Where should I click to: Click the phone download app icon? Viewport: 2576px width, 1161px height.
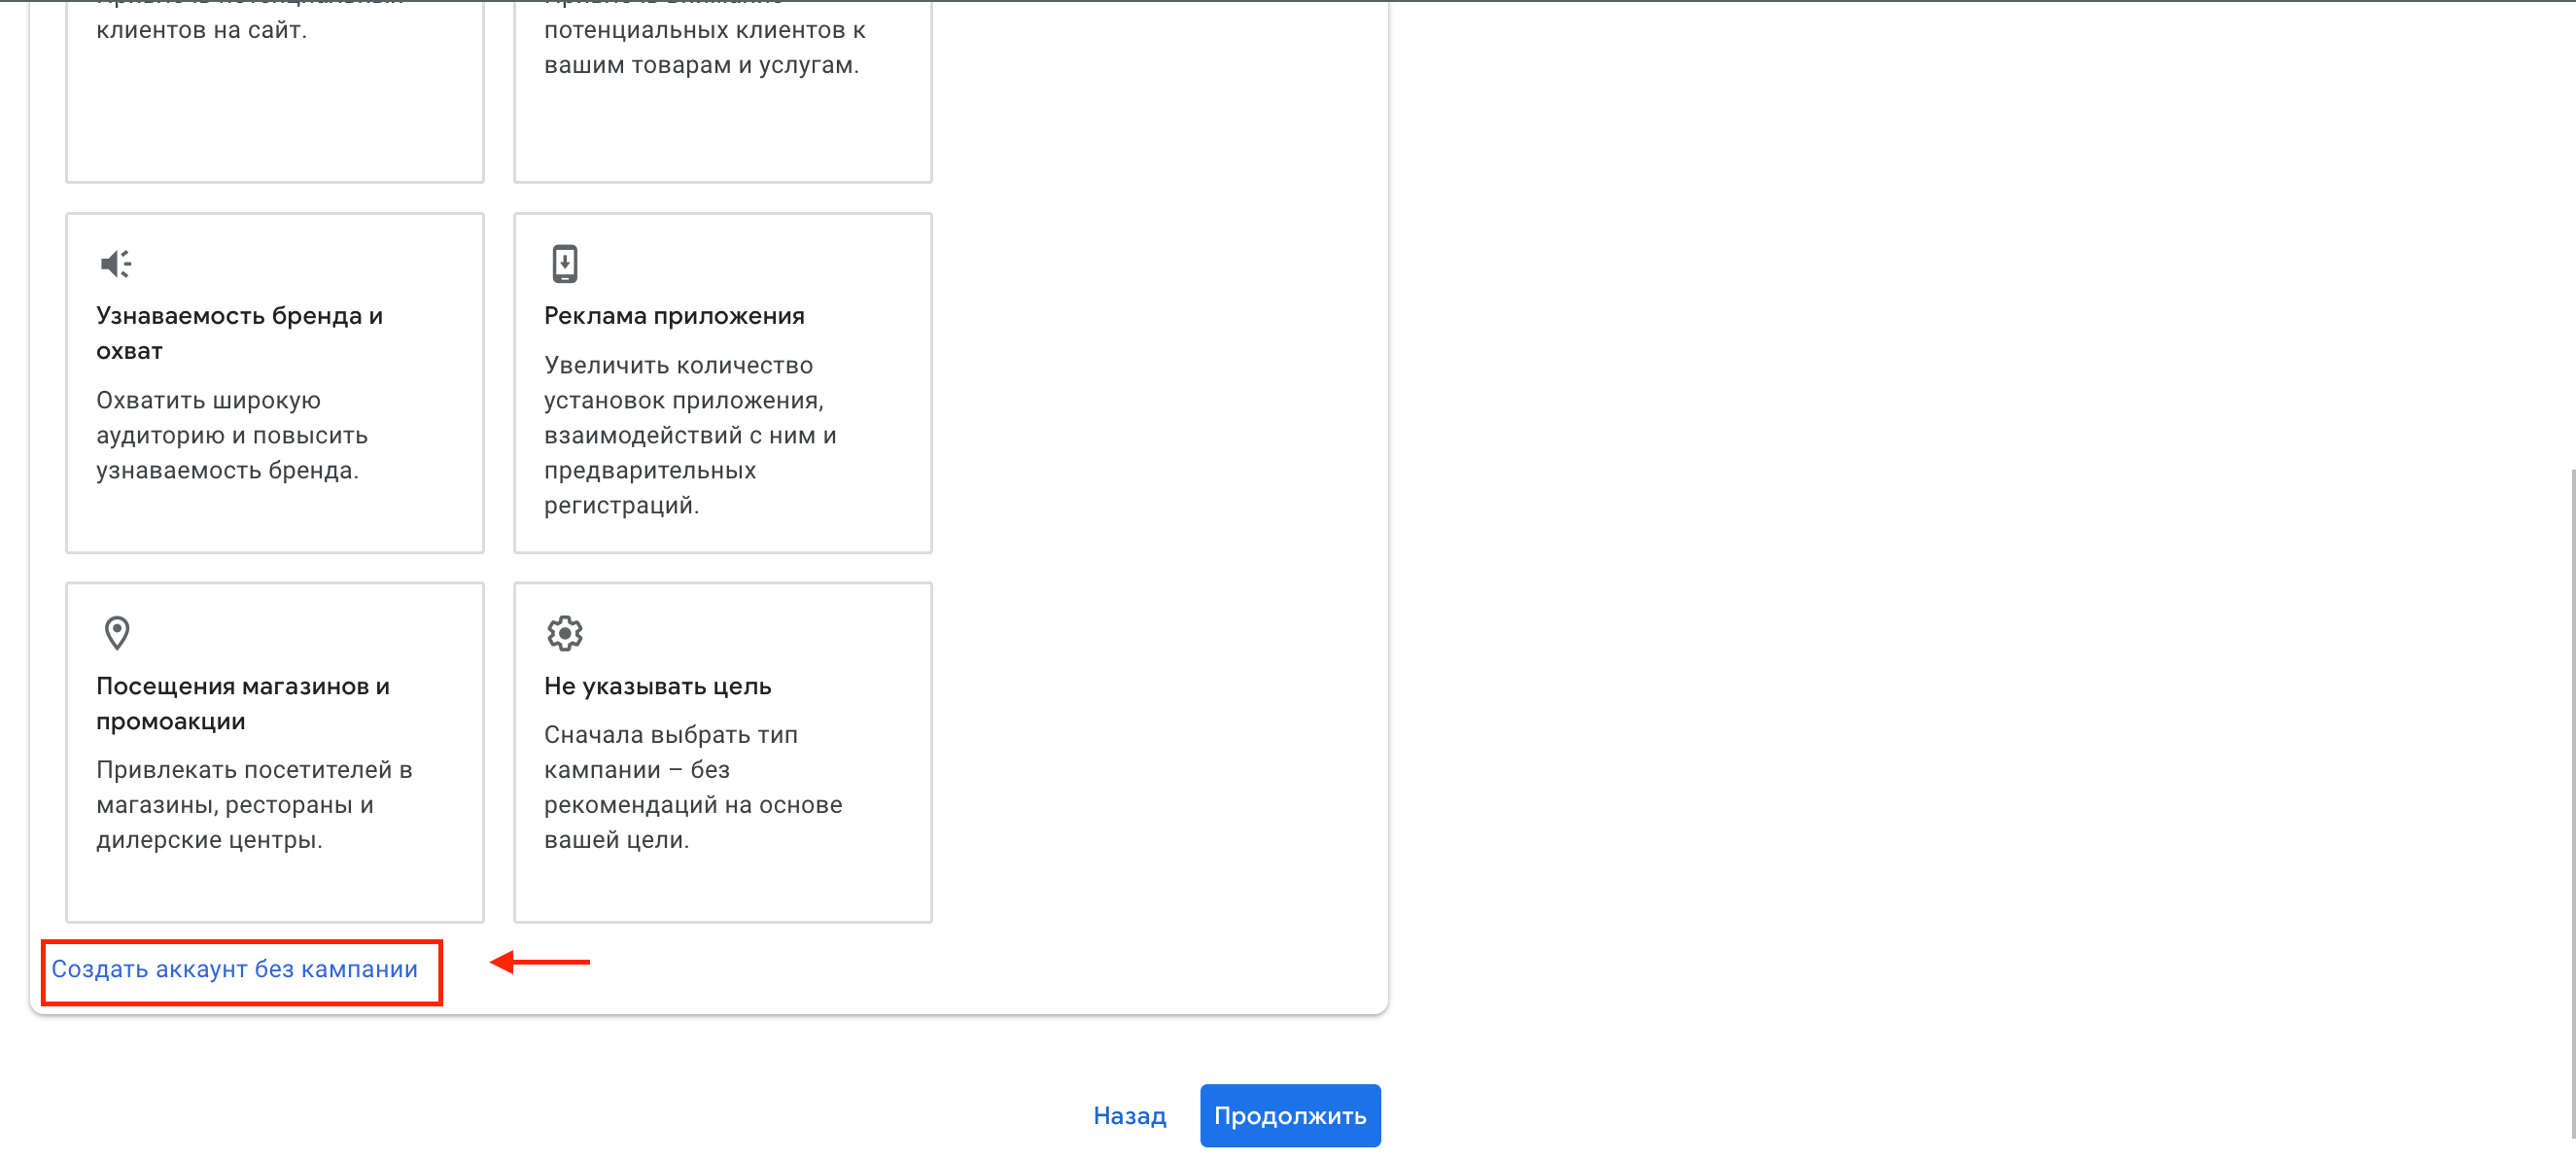[564, 263]
